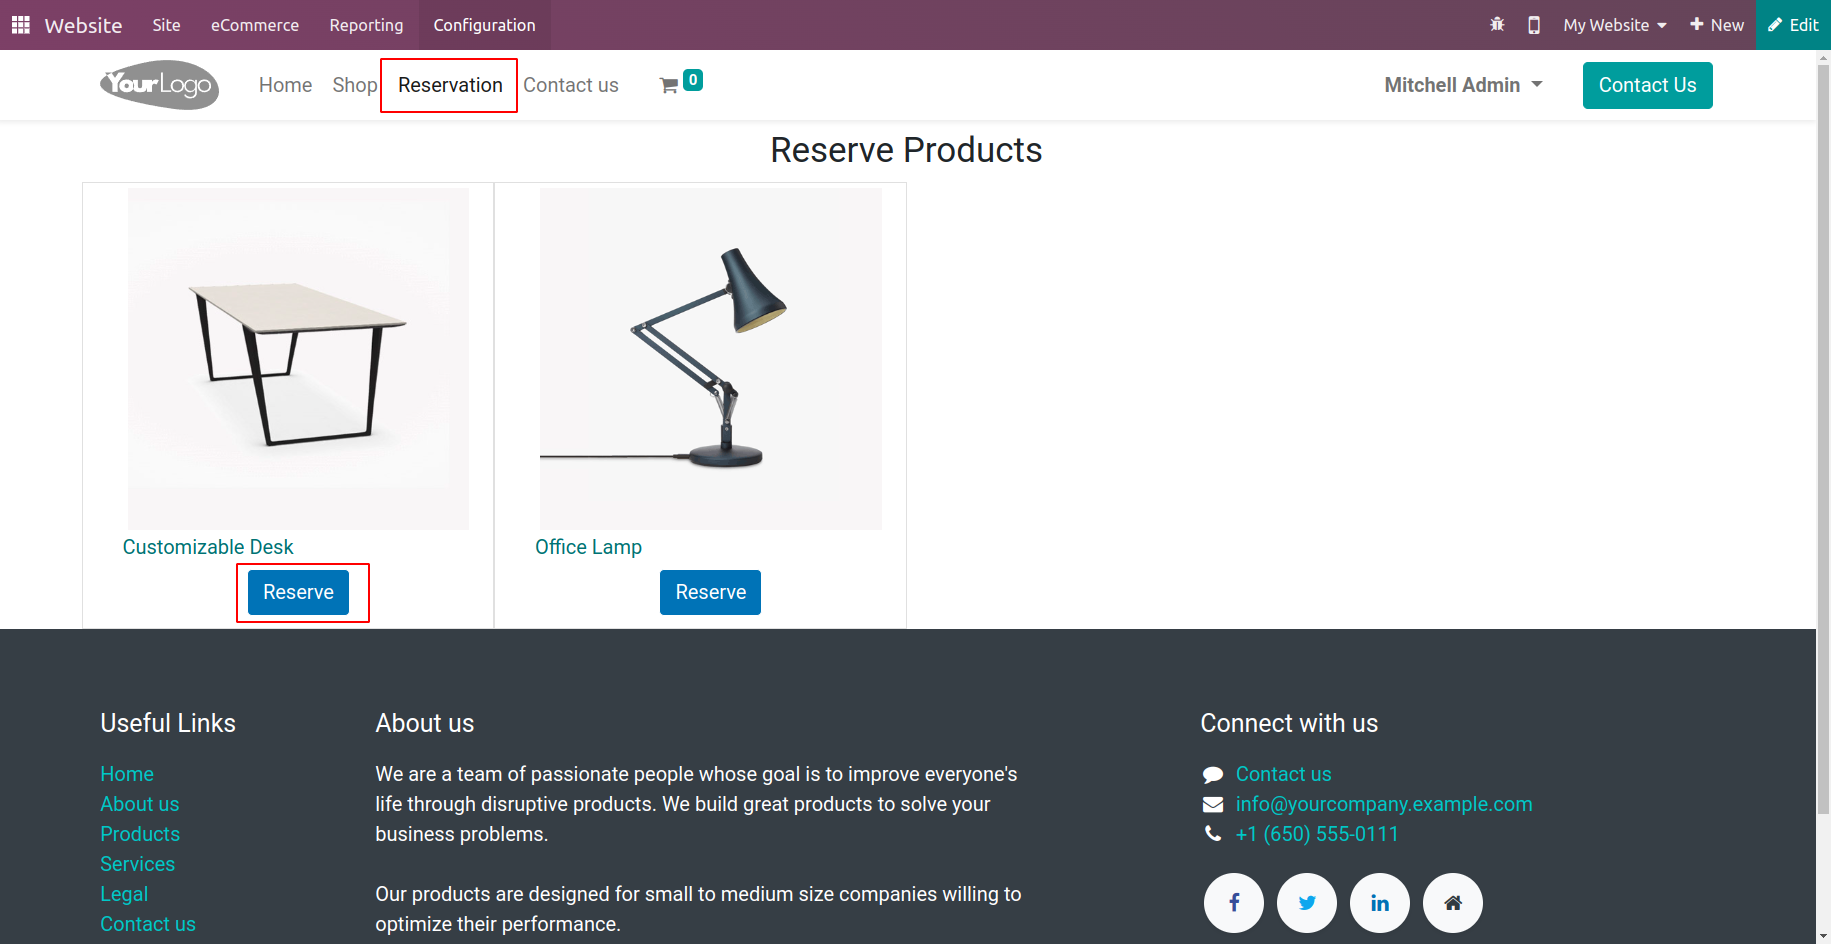This screenshot has width=1831, height=944.
Task: Open the Reporting menu
Action: (x=366, y=25)
